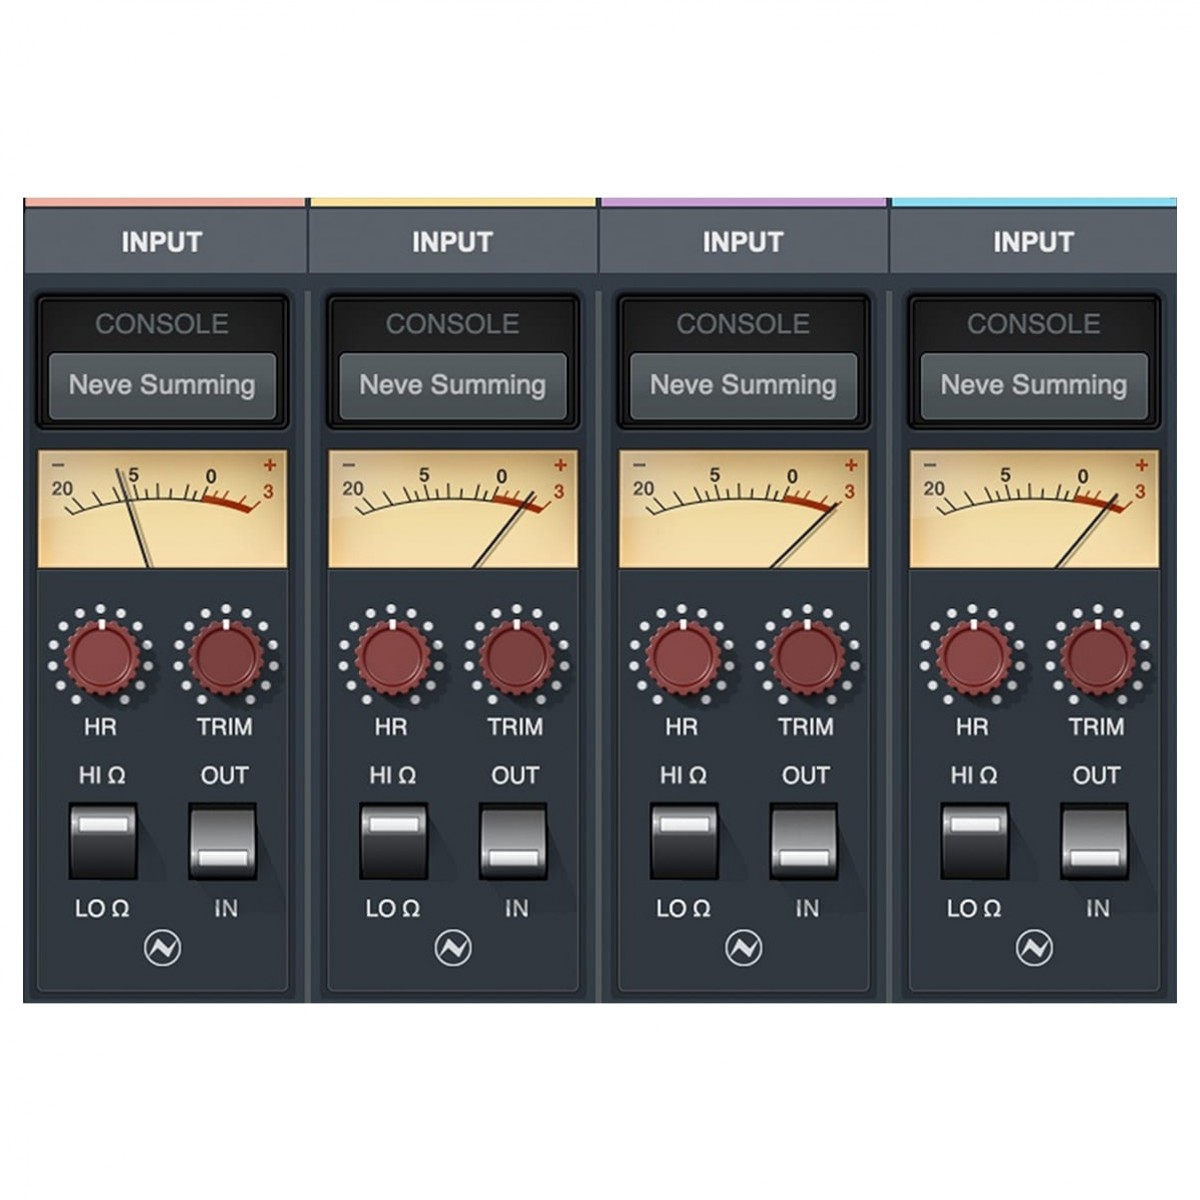
Task: Open the Neve Summing selector in the blue-topped channel
Action: (1034, 385)
